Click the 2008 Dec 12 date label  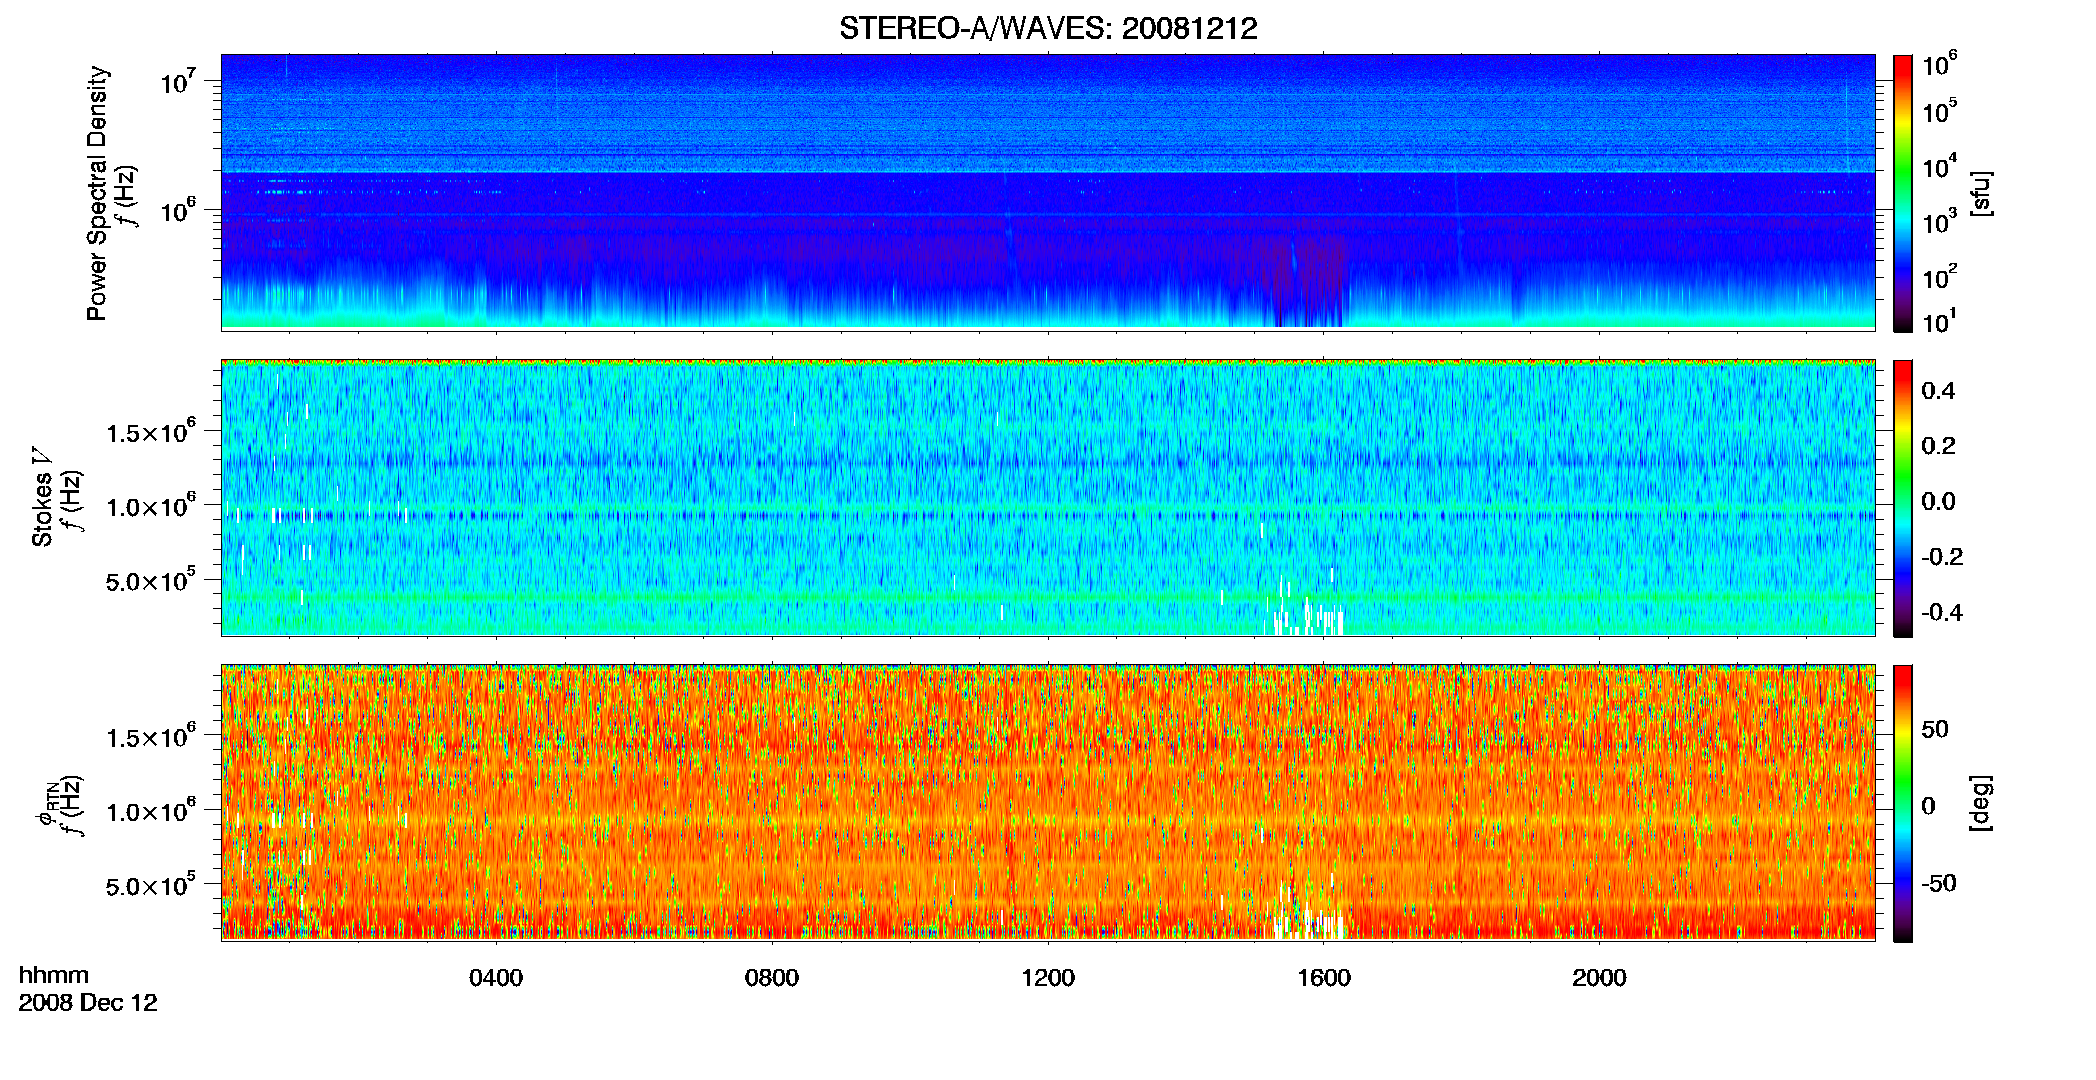[x=88, y=1003]
